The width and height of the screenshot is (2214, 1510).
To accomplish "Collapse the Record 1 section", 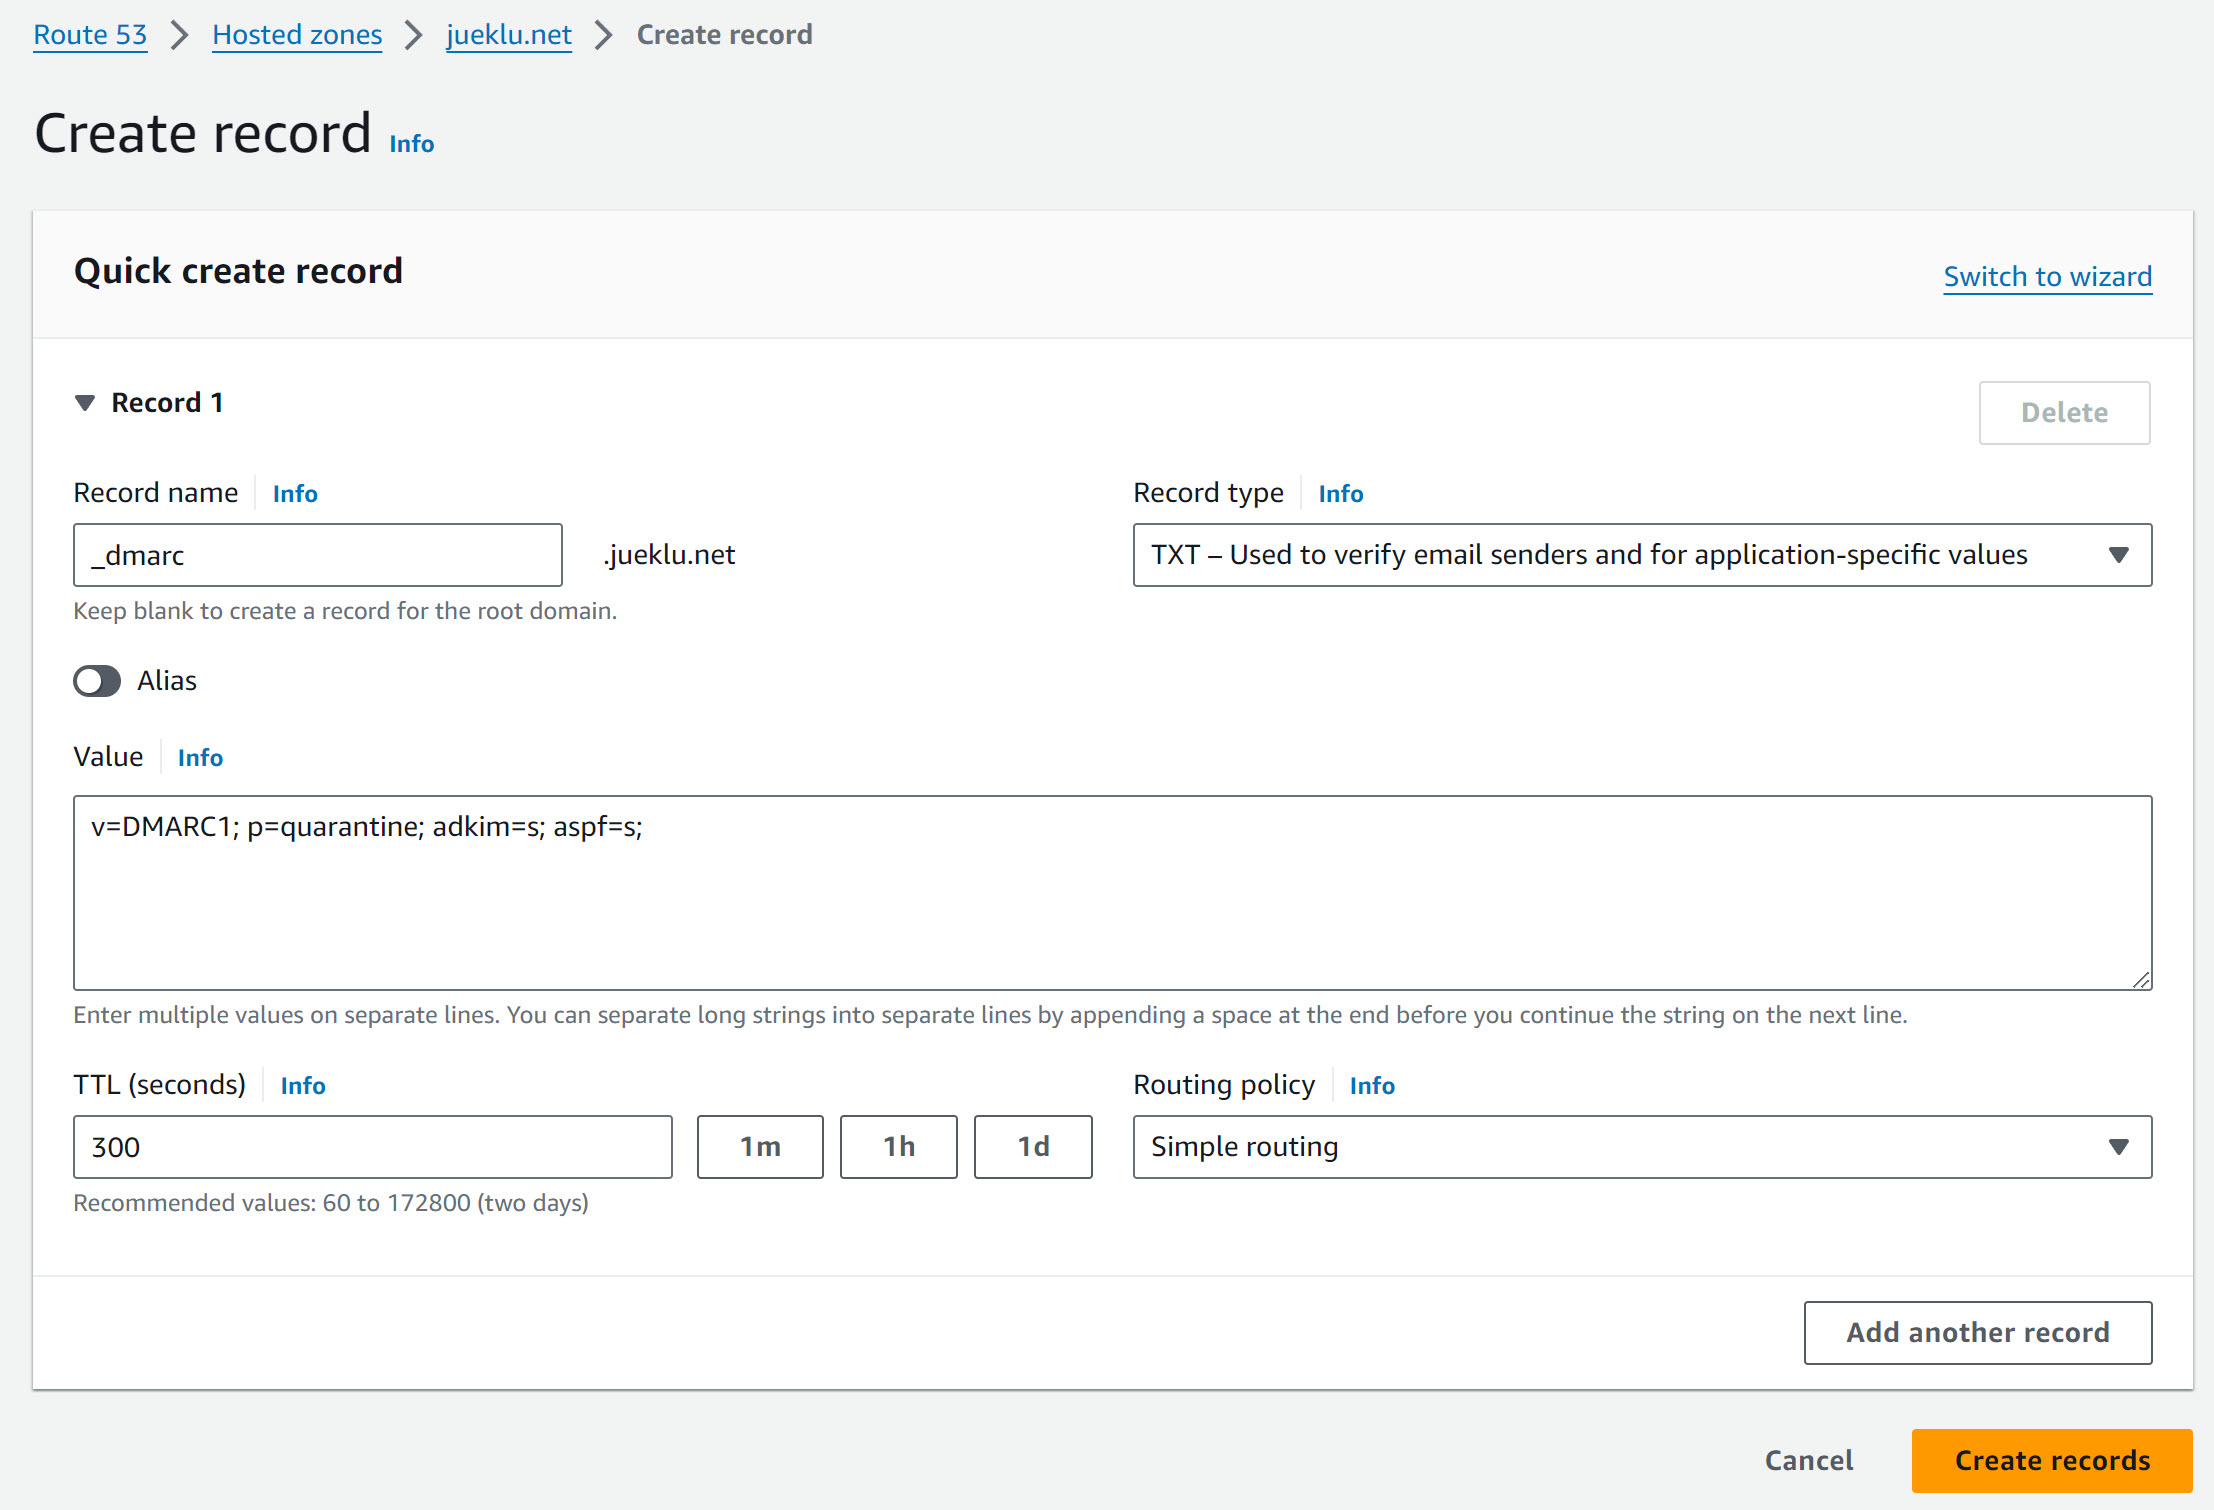I will (x=85, y=403).
